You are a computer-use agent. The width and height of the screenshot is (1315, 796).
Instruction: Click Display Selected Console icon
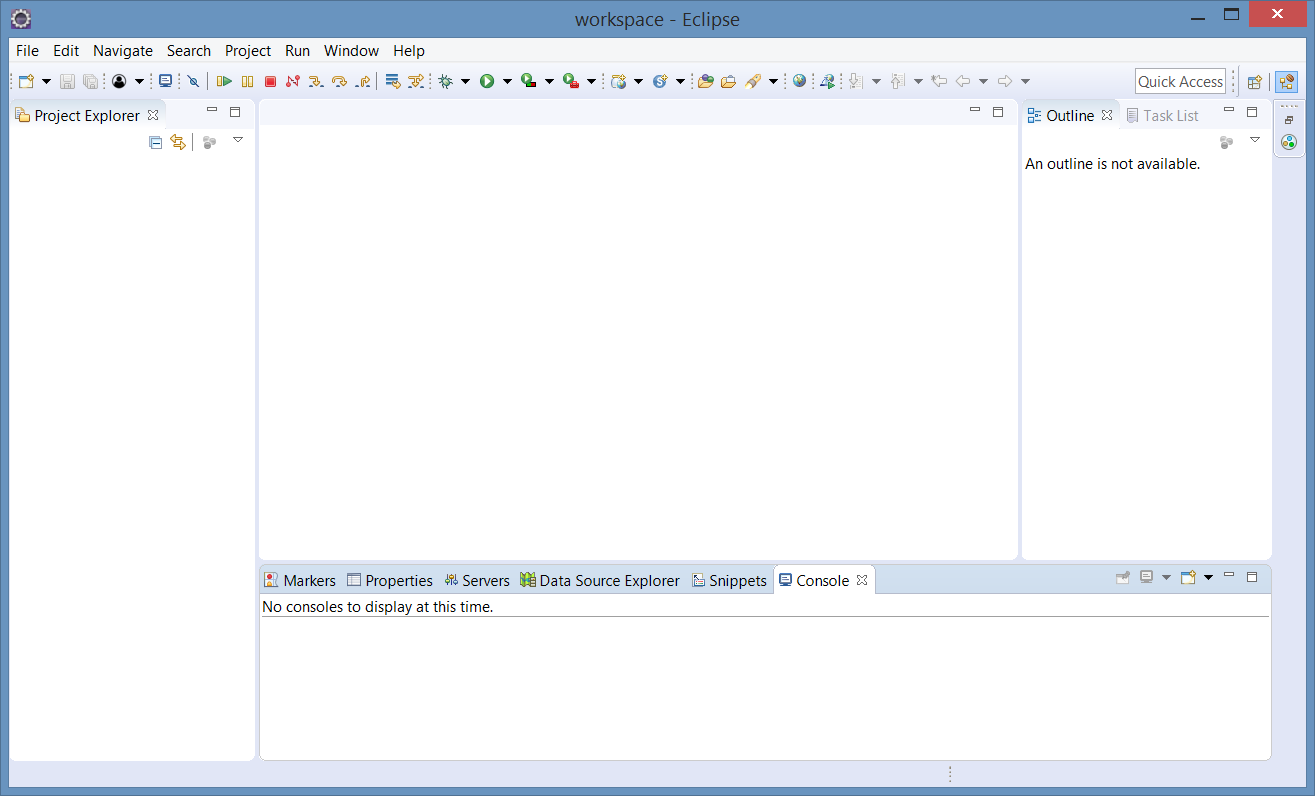(1147, 577)
